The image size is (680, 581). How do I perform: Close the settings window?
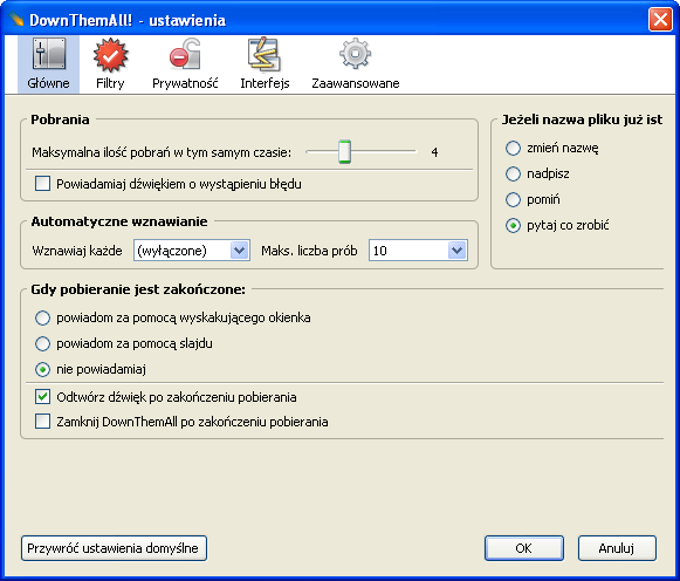click(x=660, y=20)
